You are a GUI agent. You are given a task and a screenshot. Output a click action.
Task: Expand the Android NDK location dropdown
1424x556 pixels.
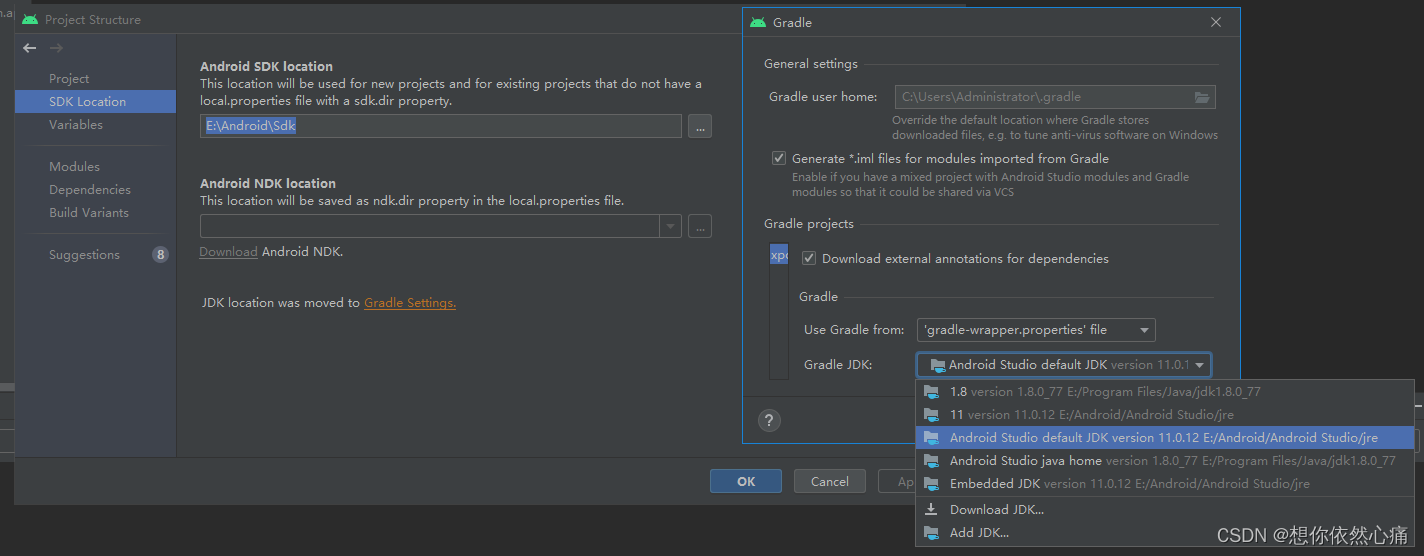click(671, 226)
